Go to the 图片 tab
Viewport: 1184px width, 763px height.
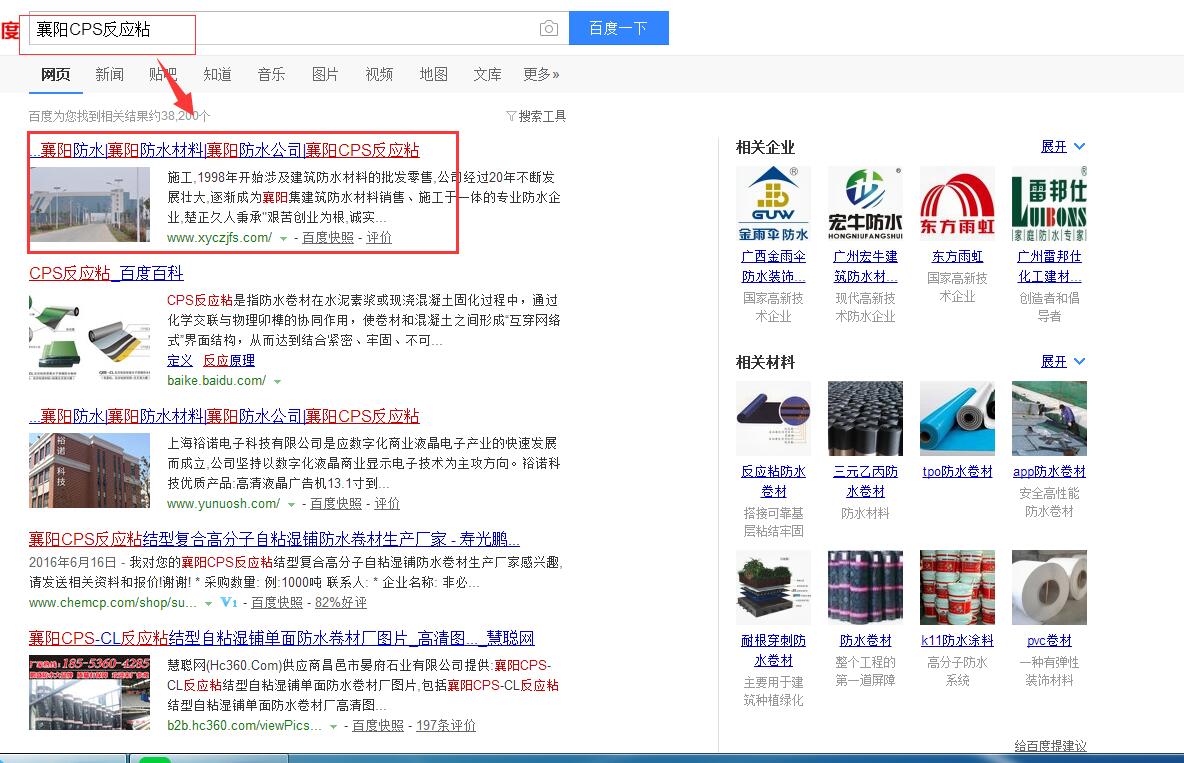(325, 74)
